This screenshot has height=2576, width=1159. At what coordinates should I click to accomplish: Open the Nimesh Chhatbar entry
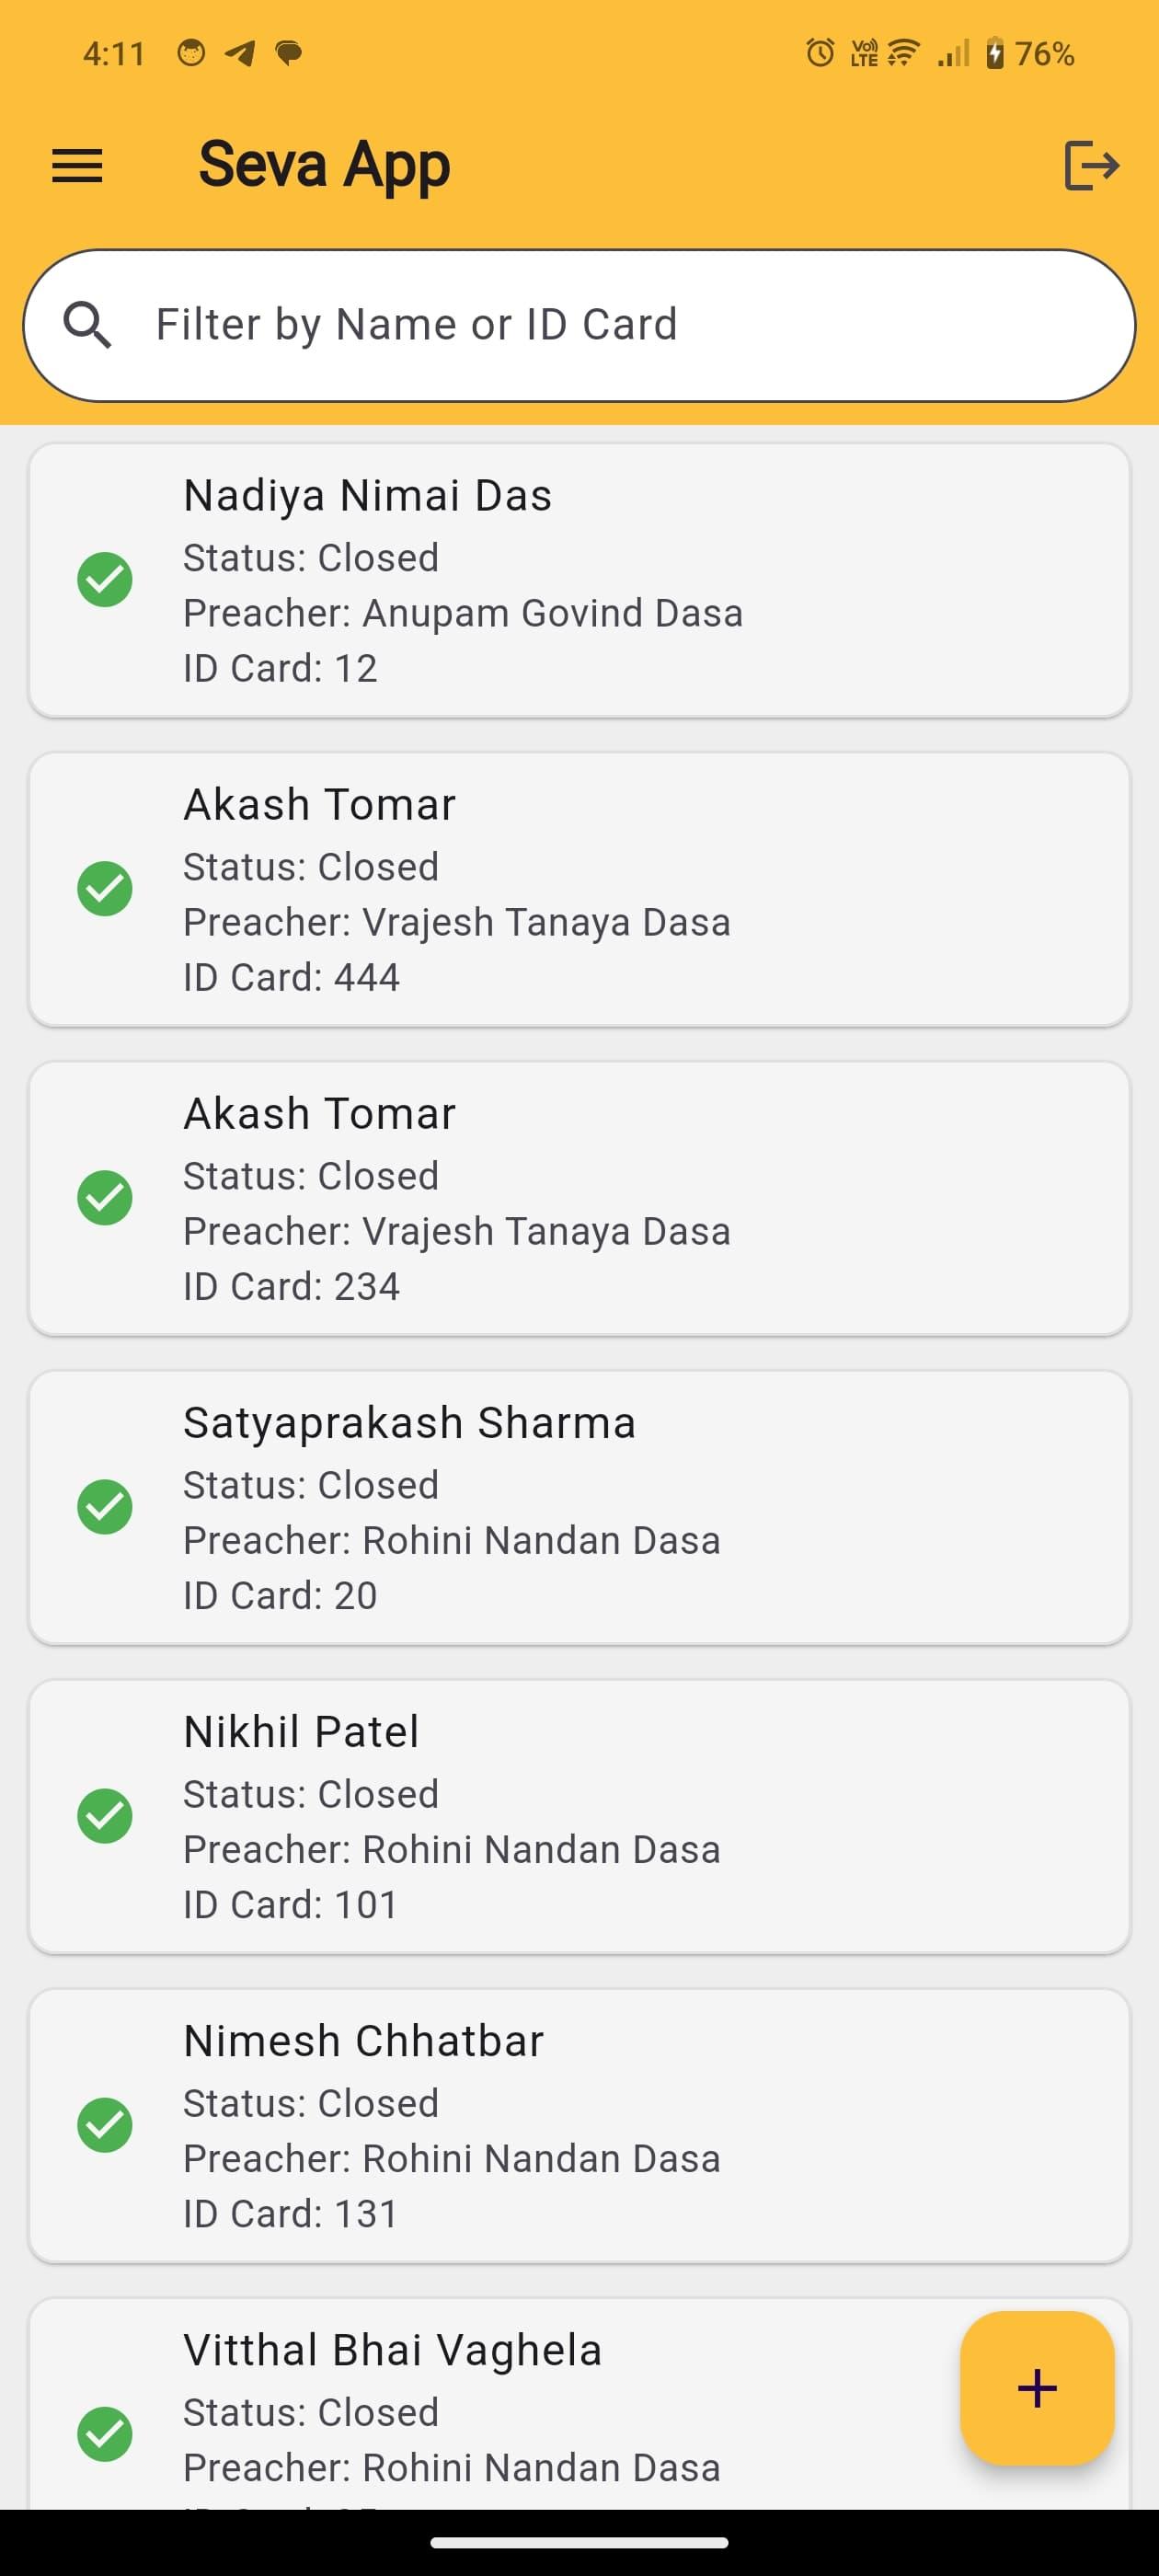(x=579, y=2125)
